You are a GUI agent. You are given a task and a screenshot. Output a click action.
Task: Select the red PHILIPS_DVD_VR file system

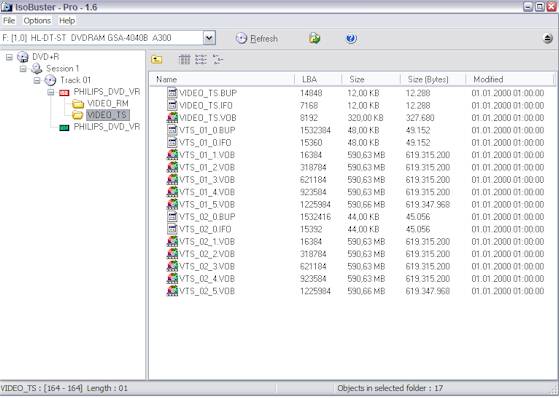[x=106, y=92]
